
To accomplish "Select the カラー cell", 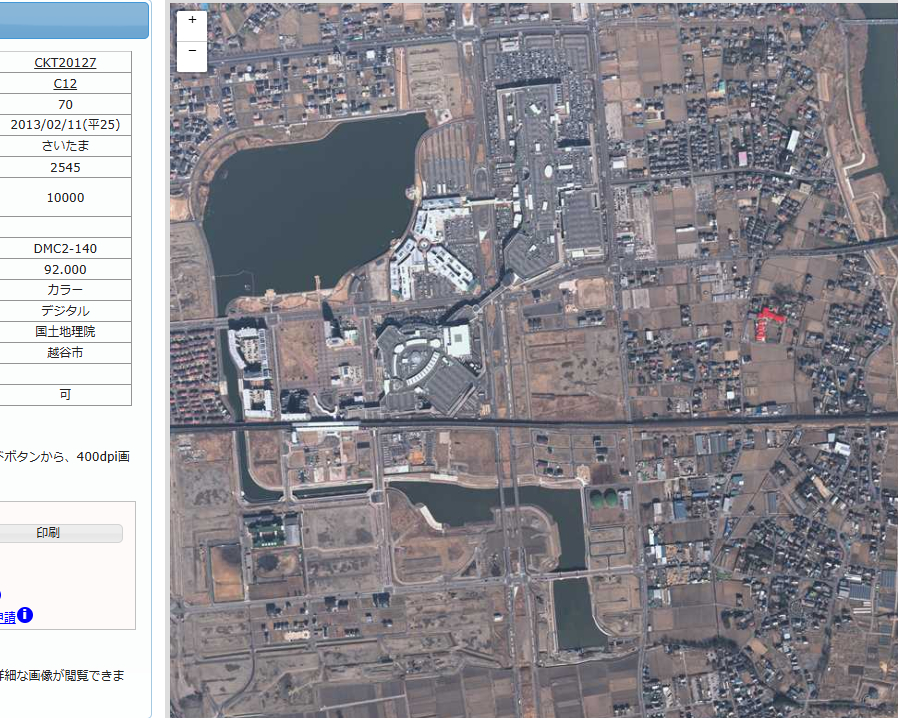I will coord(65,290).
